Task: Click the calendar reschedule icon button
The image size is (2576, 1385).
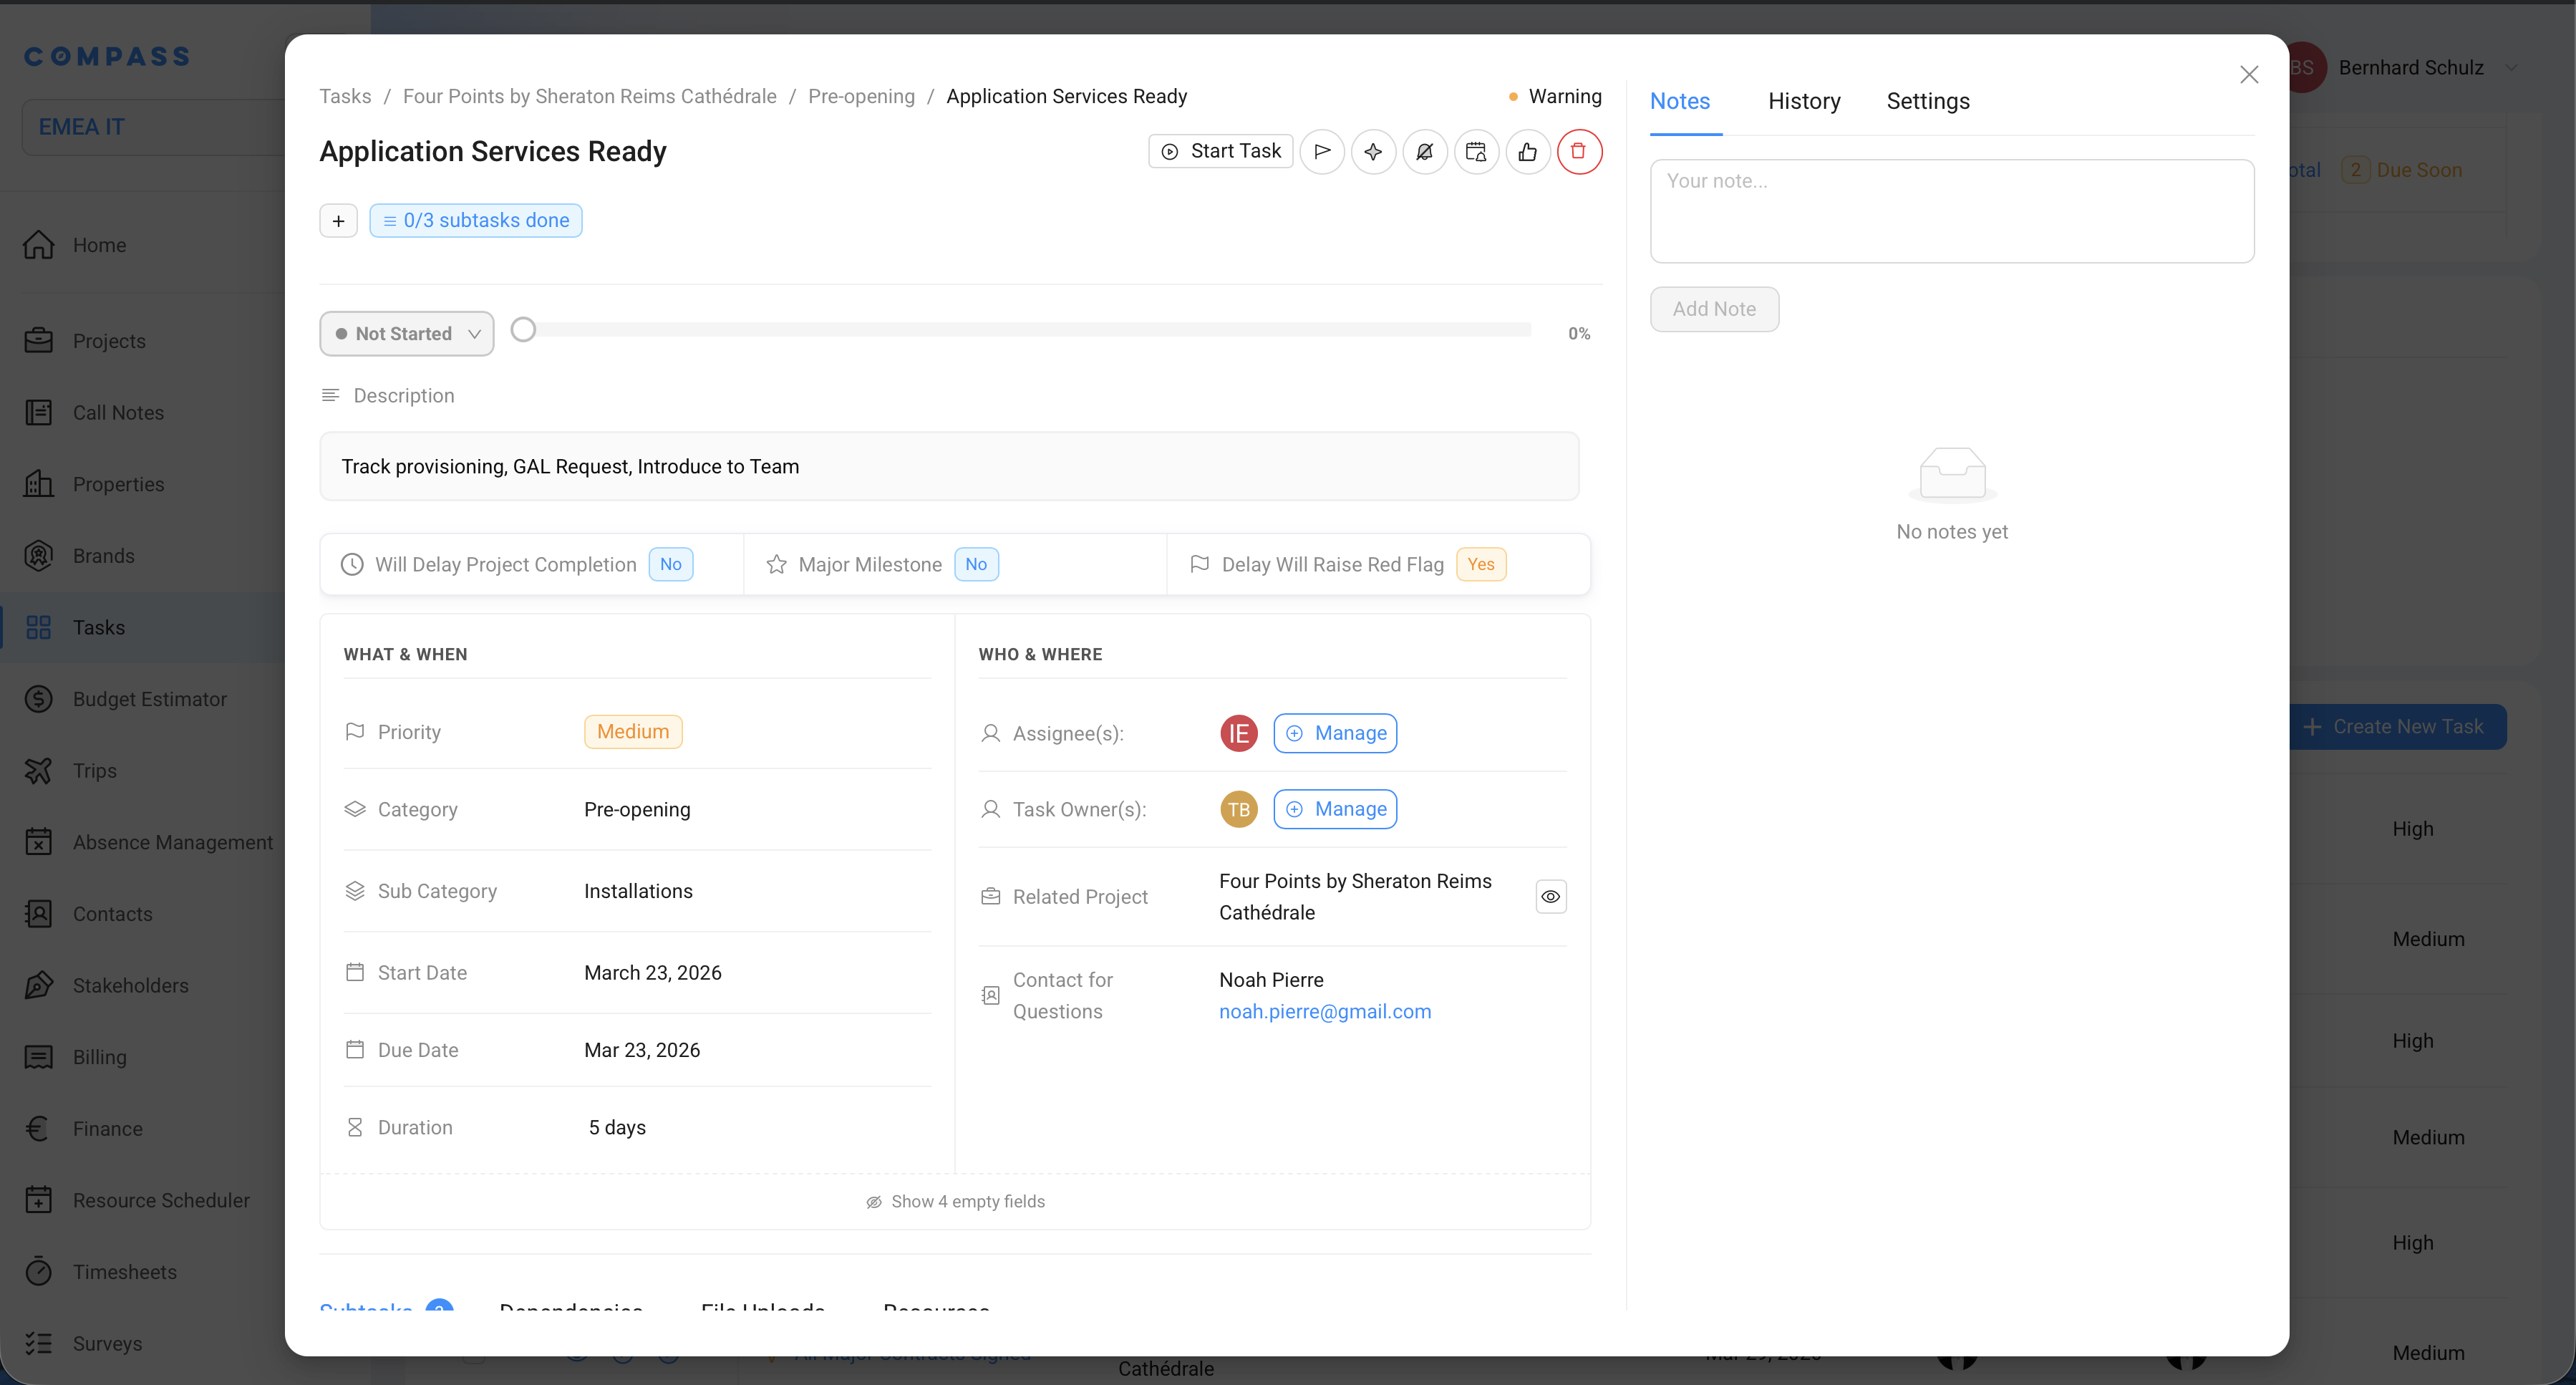Action: click(x=1476, y=152)
